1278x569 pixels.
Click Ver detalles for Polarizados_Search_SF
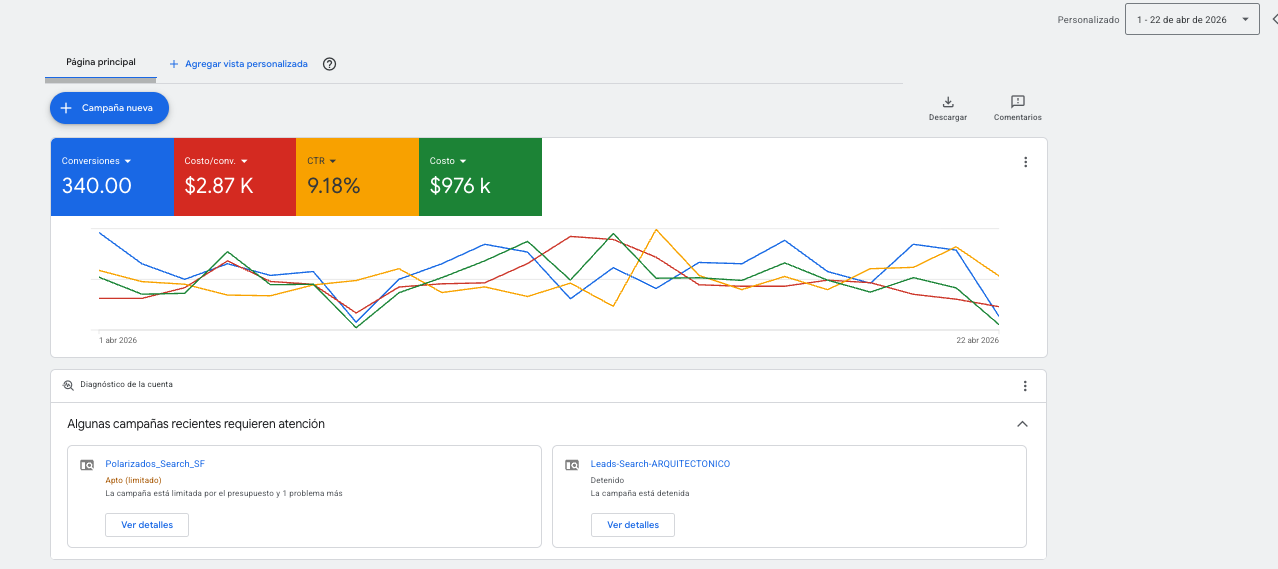[147, 525]
